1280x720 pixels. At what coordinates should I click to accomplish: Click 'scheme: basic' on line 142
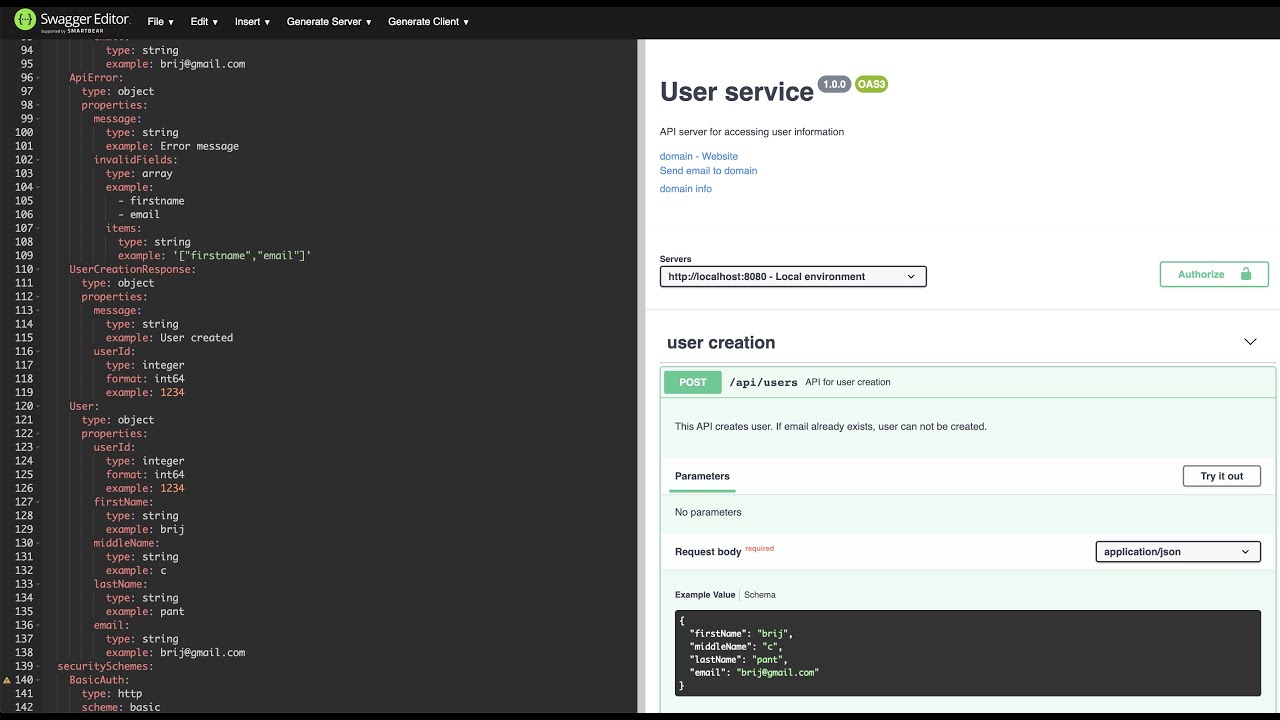click(121, 707)
